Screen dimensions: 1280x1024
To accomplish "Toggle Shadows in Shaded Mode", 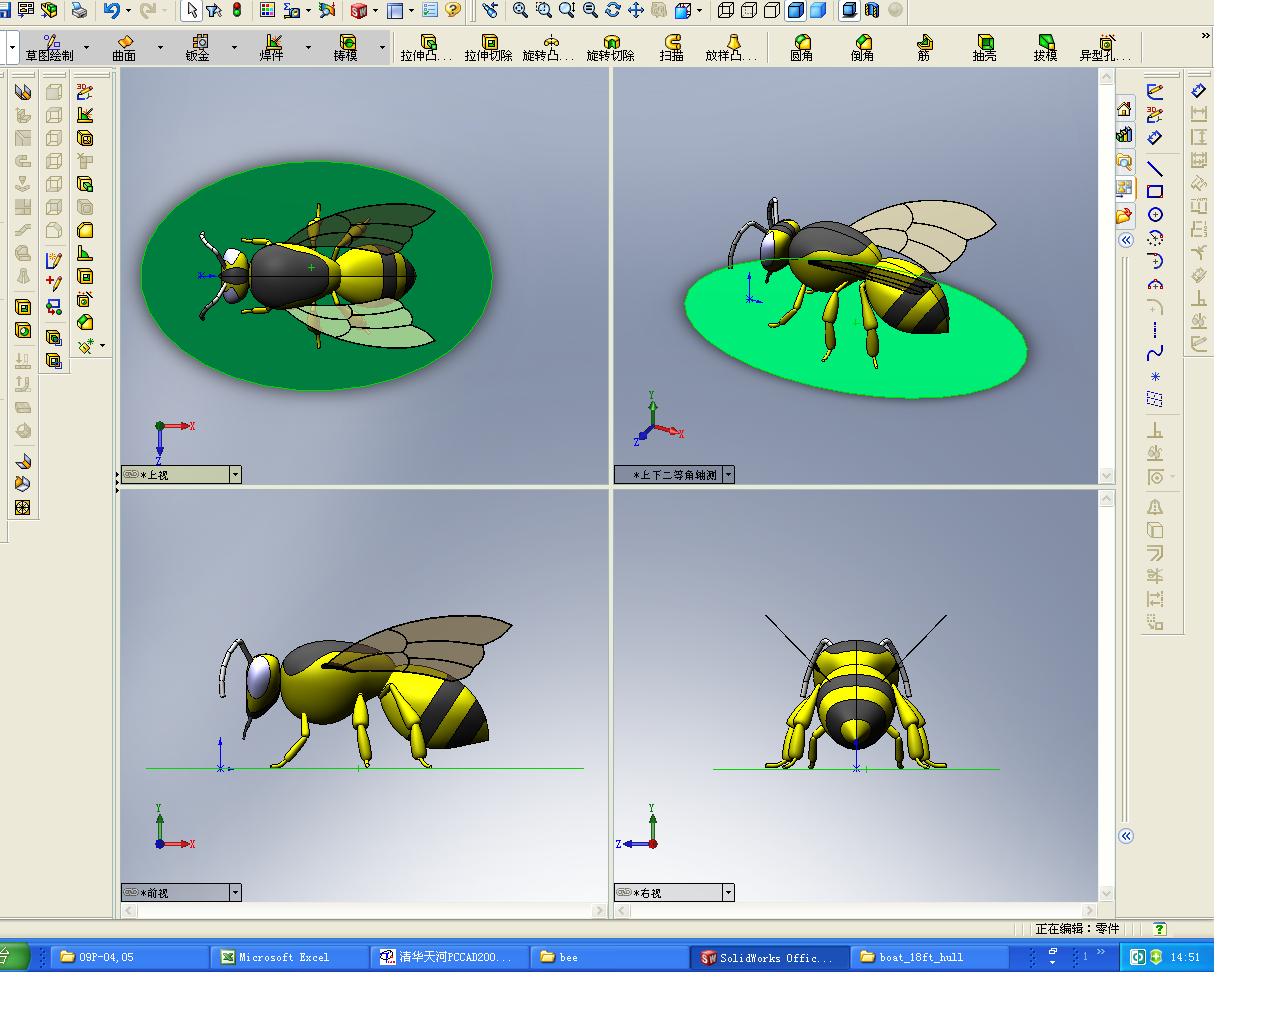I will [x=849, y=11].
